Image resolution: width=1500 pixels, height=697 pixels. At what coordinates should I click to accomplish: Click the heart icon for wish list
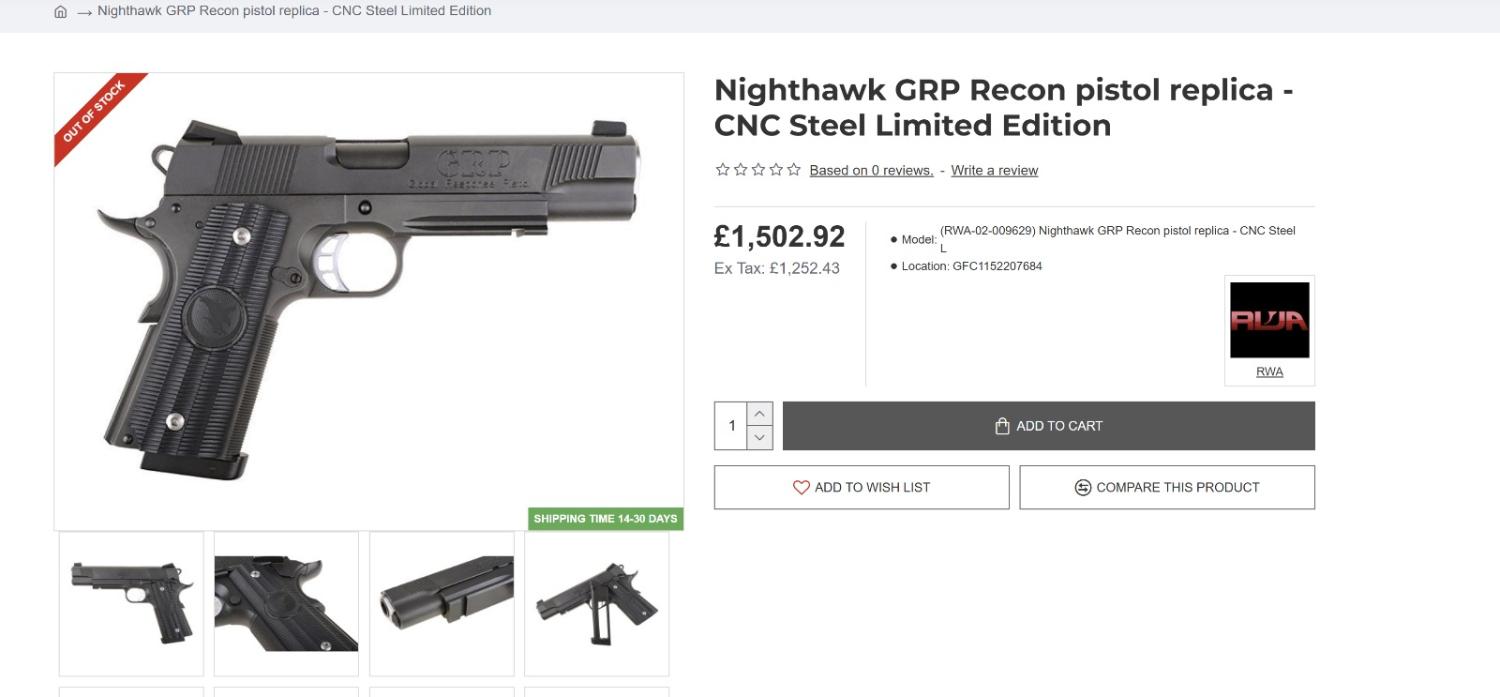801,487
